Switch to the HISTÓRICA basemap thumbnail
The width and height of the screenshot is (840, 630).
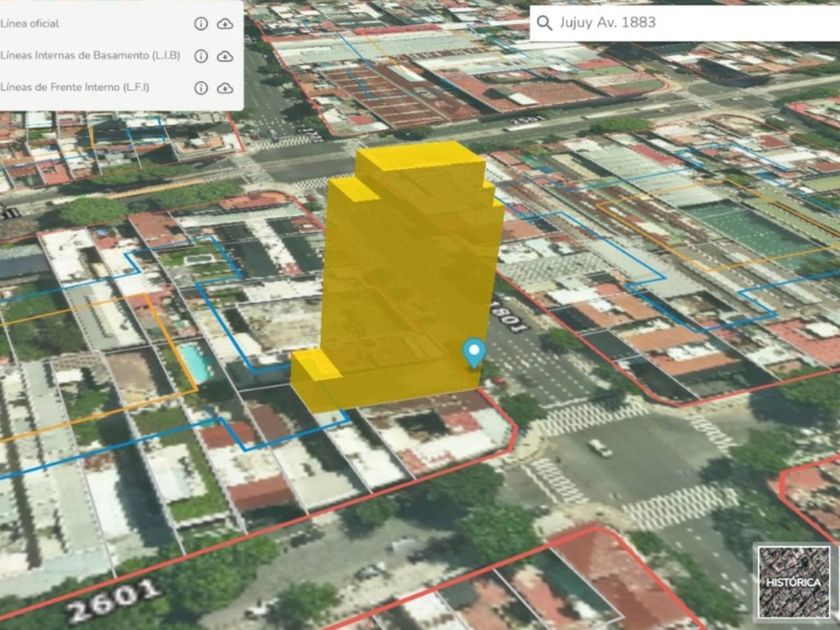click(793, 581)
